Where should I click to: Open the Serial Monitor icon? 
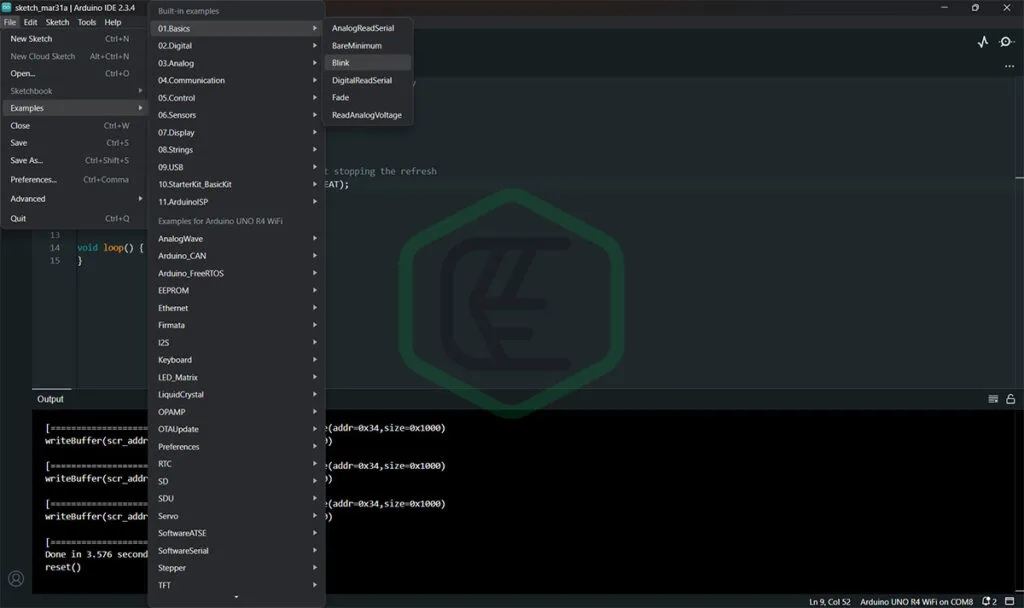click(x=1006, y=42)
